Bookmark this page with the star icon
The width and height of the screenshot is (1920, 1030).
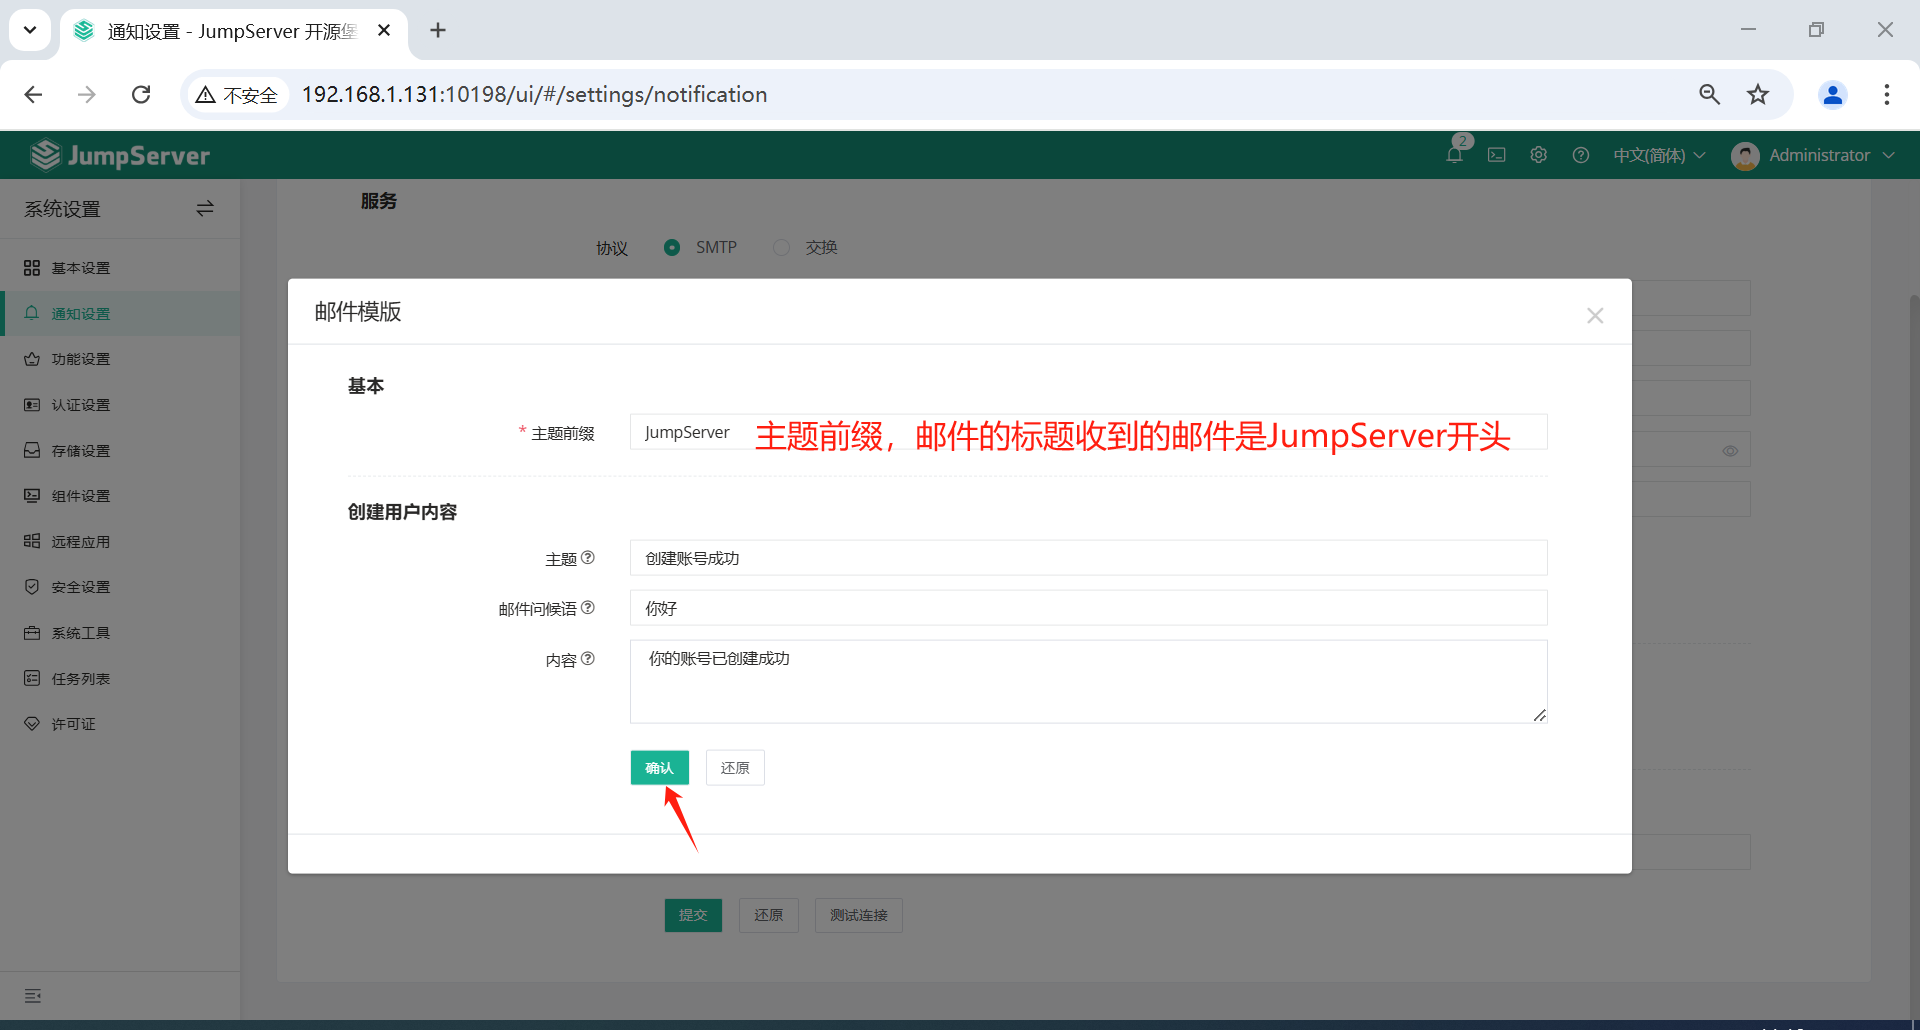click(x=1758, y=94)
